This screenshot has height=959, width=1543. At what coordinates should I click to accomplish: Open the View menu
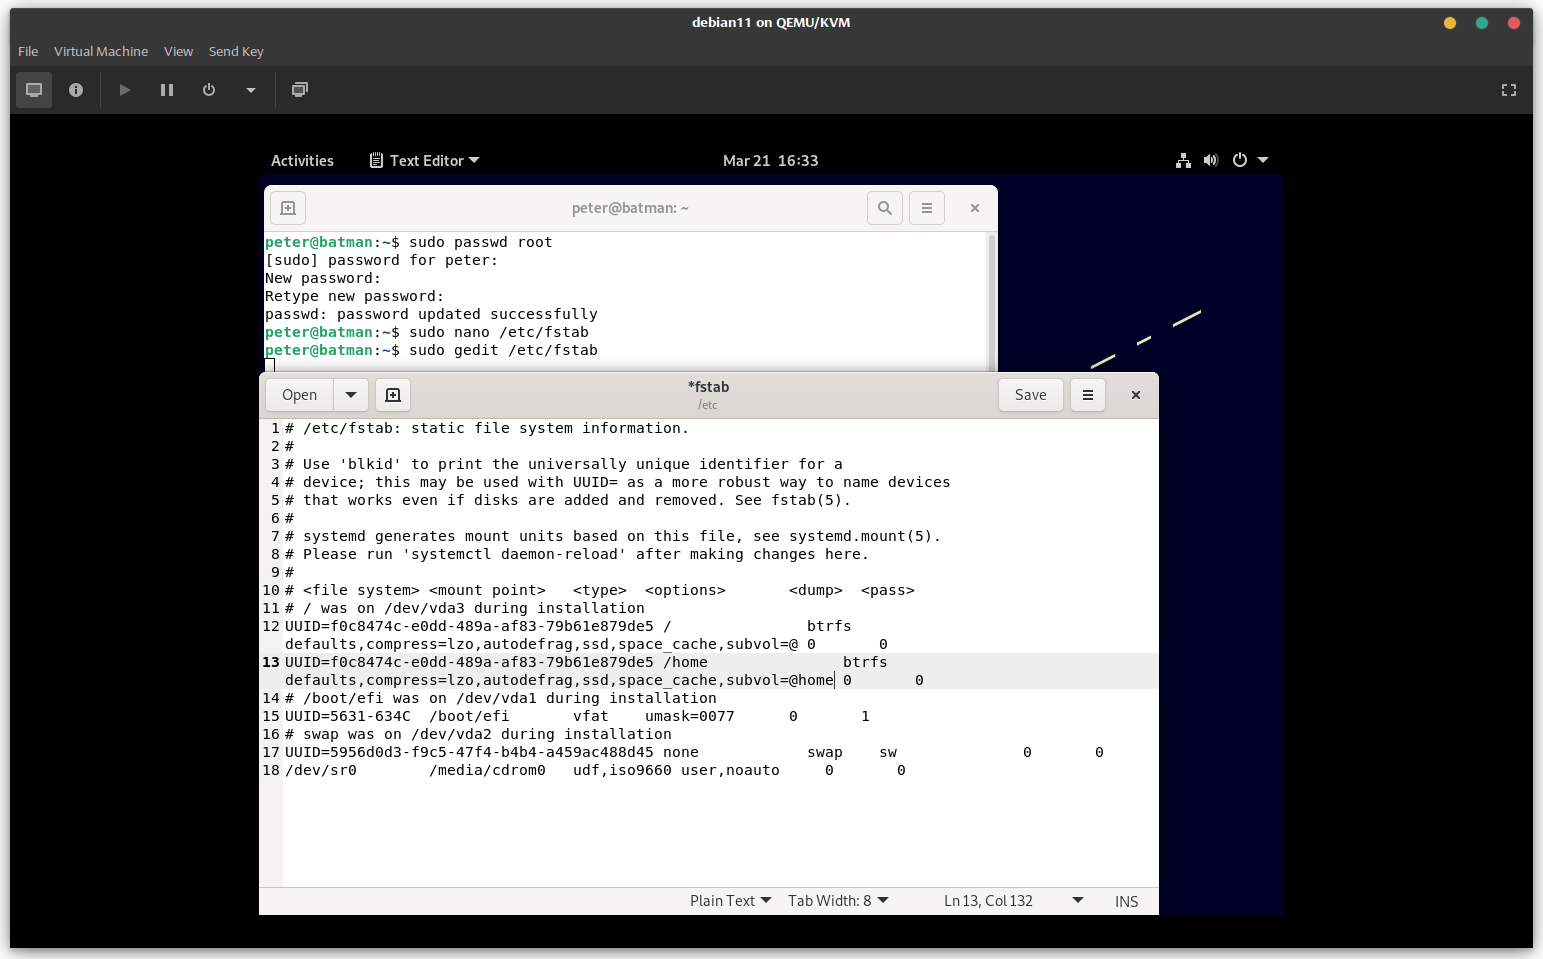tap(178, 51)
